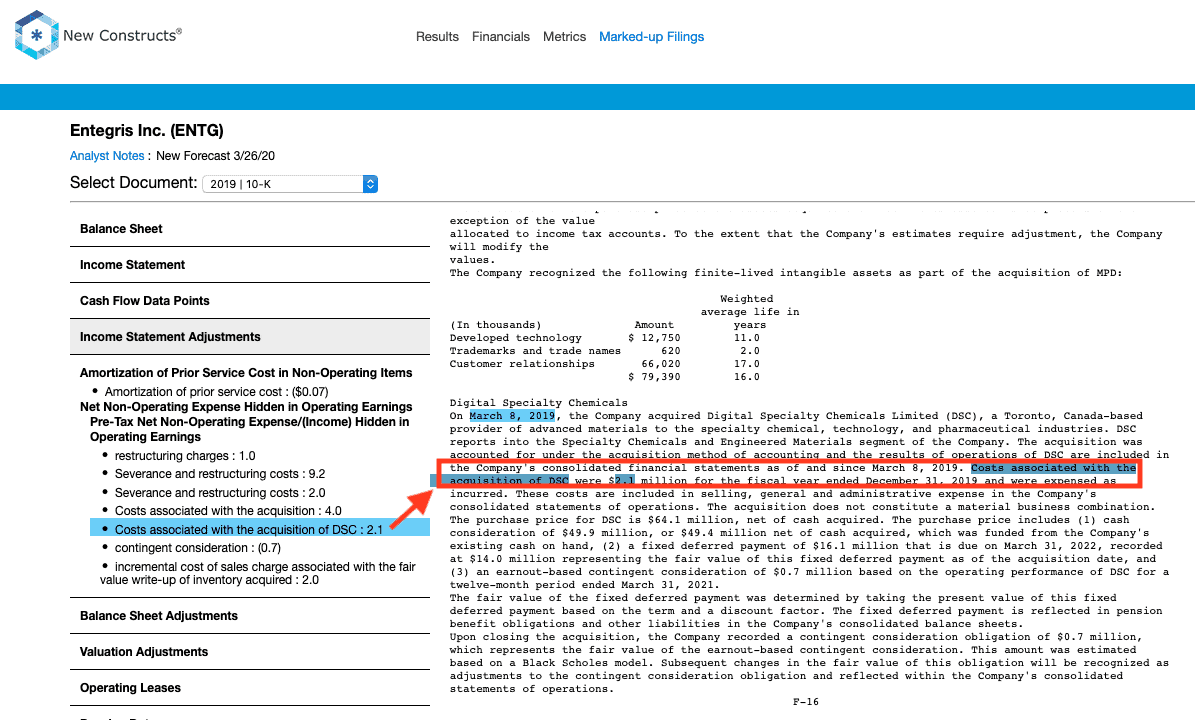Click the '66,020' amount for Customer relationships

pos(661,364)
